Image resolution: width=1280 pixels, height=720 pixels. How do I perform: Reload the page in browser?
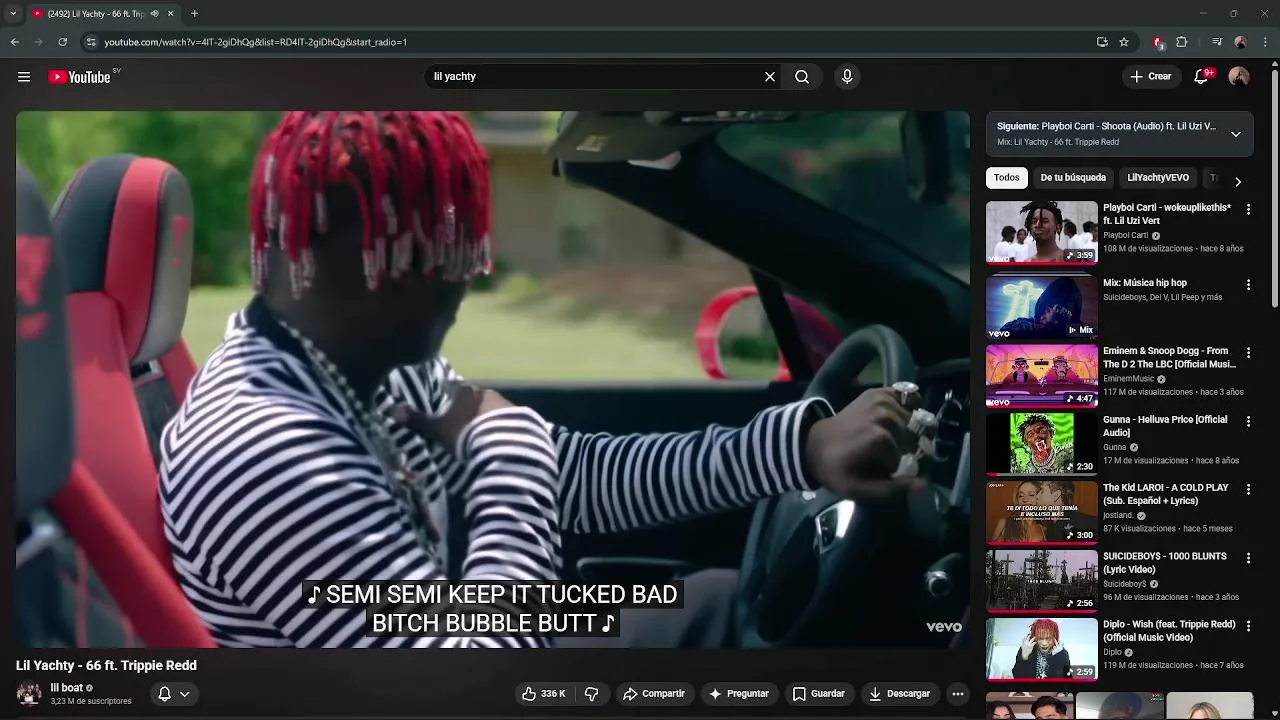[x=62, y=42]
